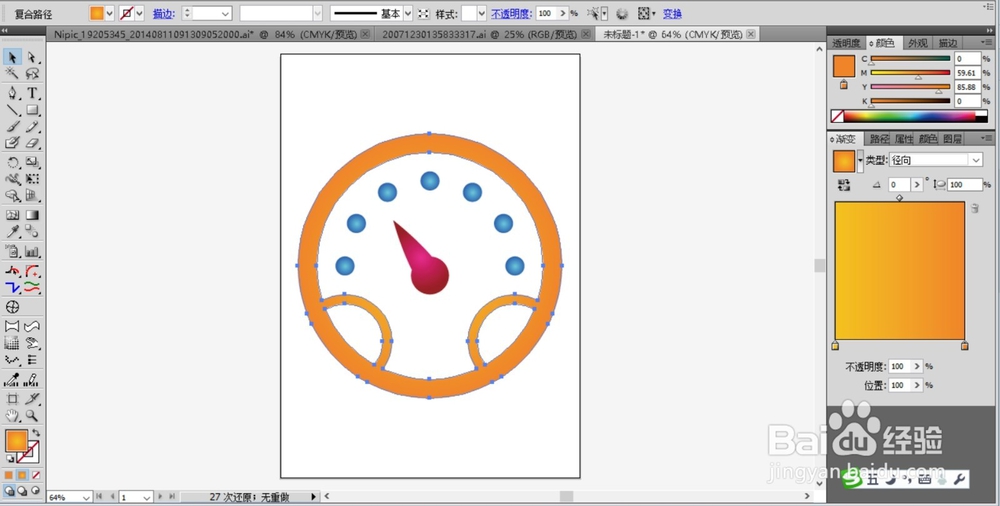Image resolution: width=1000 pixels, height=506 pixels.
Task: Select the Hand tool
Action: point(12,416)
